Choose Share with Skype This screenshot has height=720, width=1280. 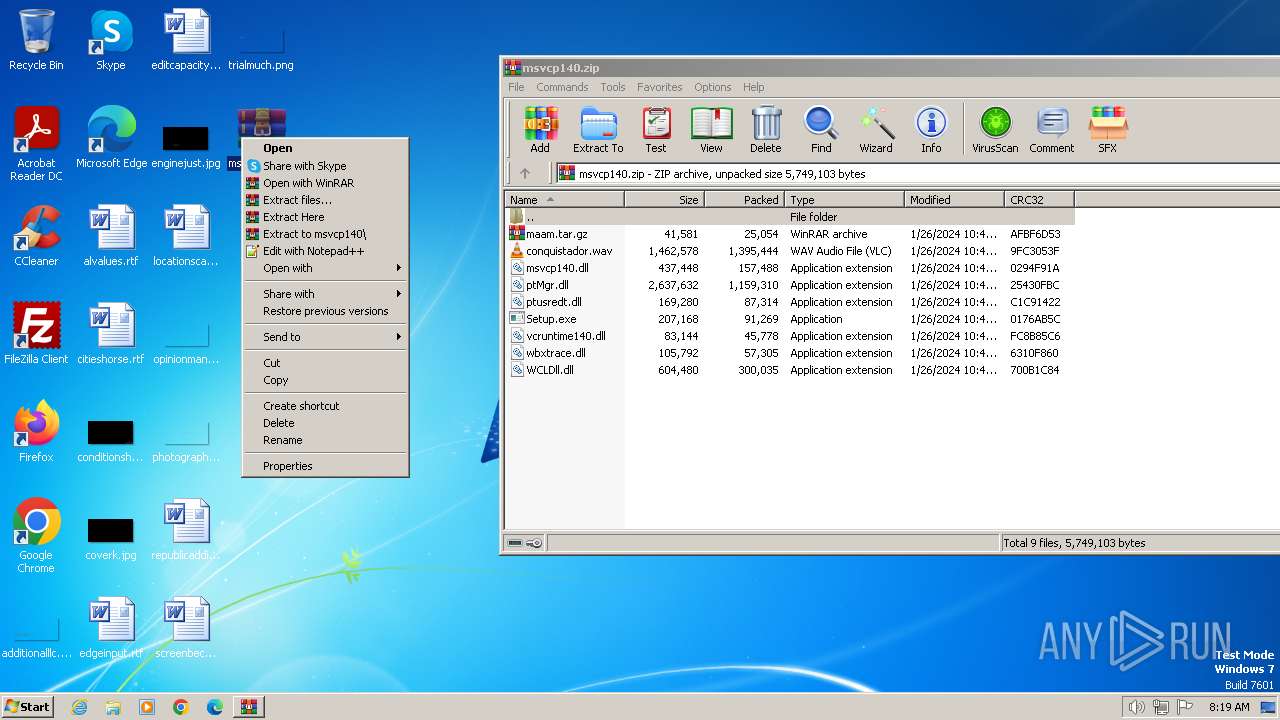(326, 166)
